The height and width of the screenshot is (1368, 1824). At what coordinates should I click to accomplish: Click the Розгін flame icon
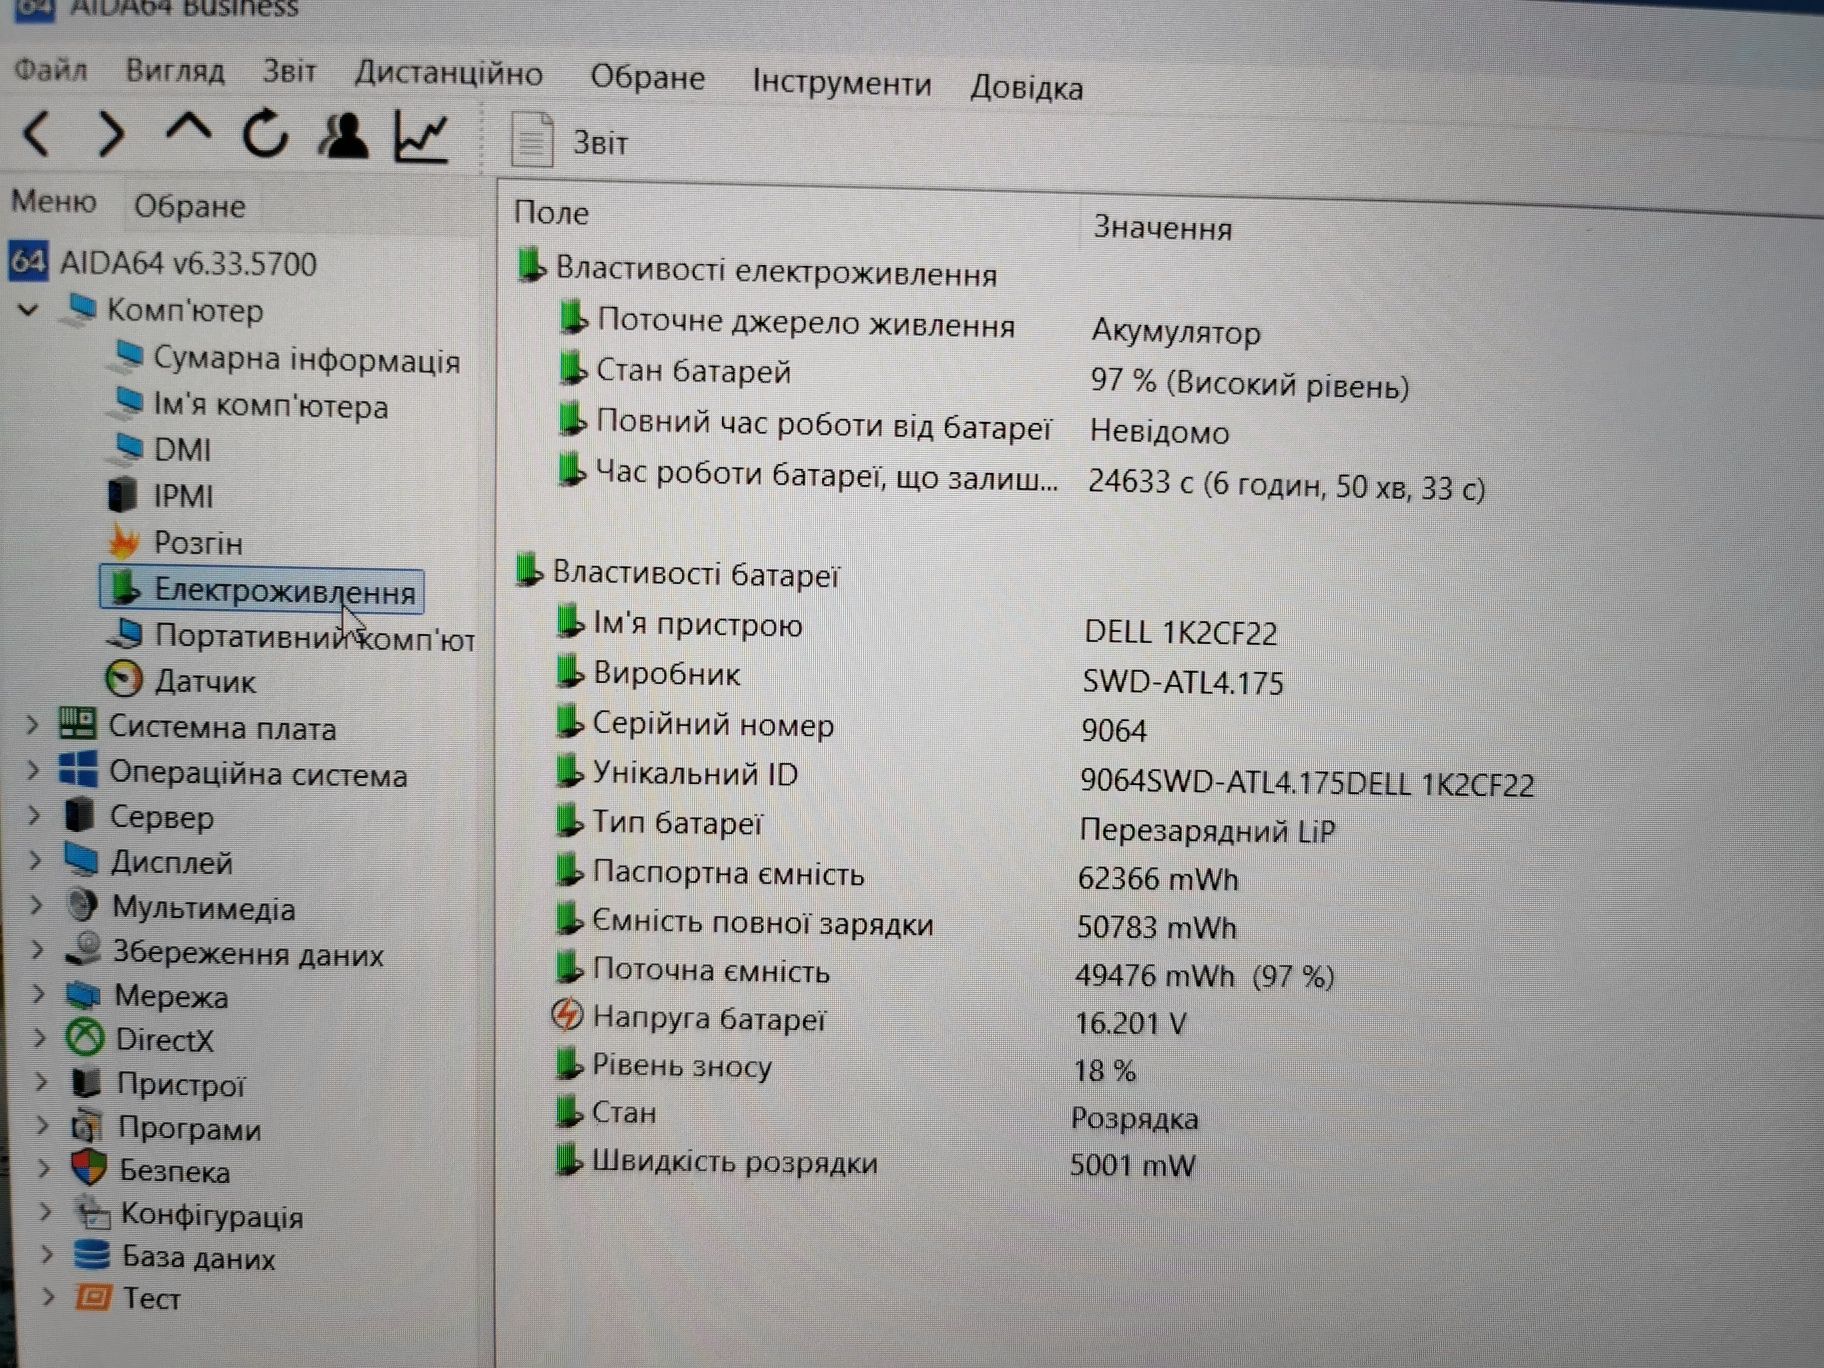[x=124, y=541]
